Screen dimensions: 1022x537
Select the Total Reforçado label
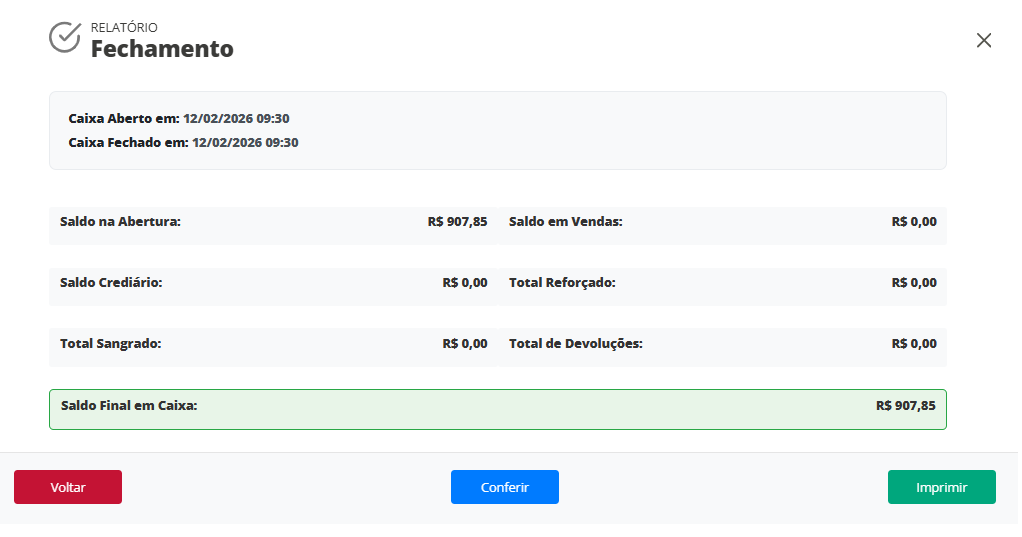[562, 282]
